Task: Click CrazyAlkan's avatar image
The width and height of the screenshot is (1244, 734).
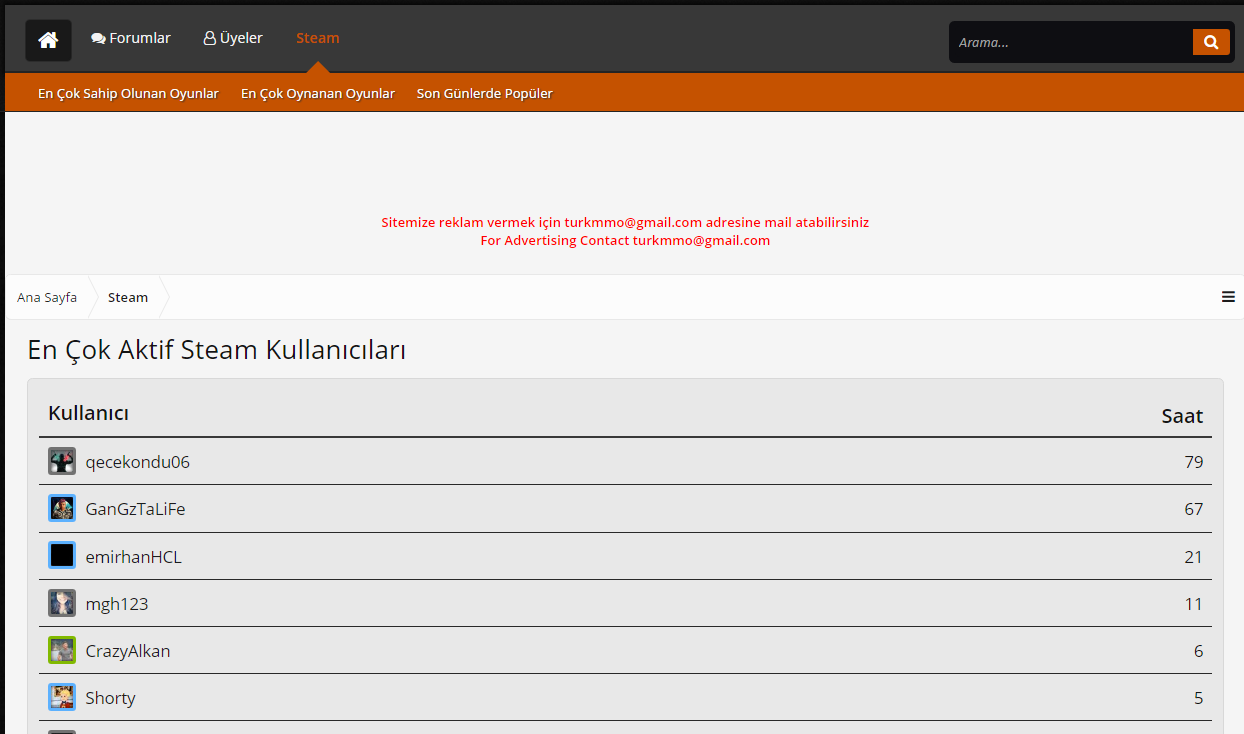Action: (62, 650)
